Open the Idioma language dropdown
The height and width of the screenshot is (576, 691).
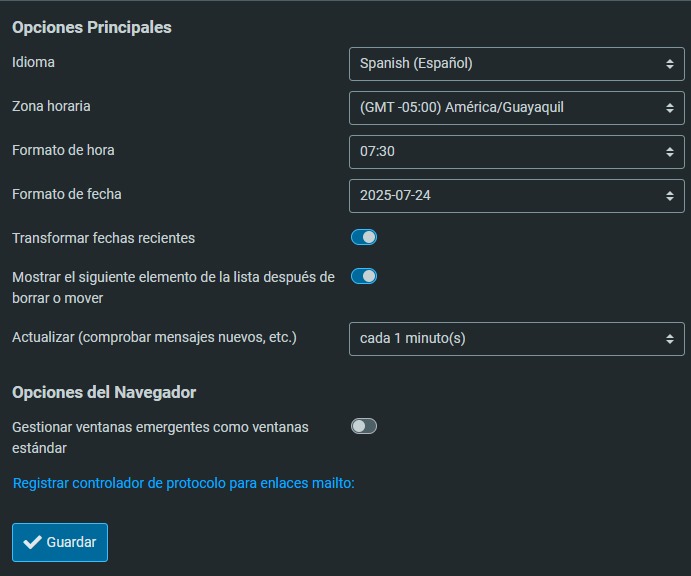coord(516,63)
